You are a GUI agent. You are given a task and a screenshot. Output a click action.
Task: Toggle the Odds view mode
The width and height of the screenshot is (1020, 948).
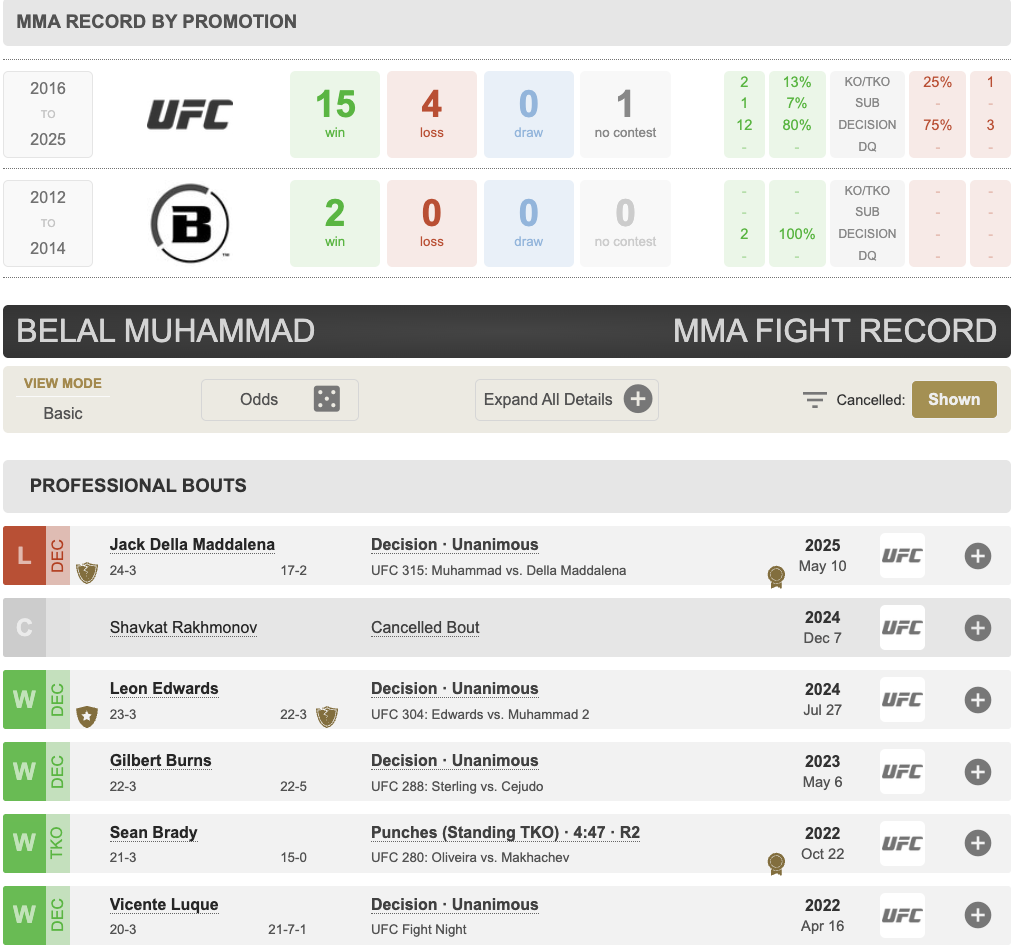(x=280, y=400)
